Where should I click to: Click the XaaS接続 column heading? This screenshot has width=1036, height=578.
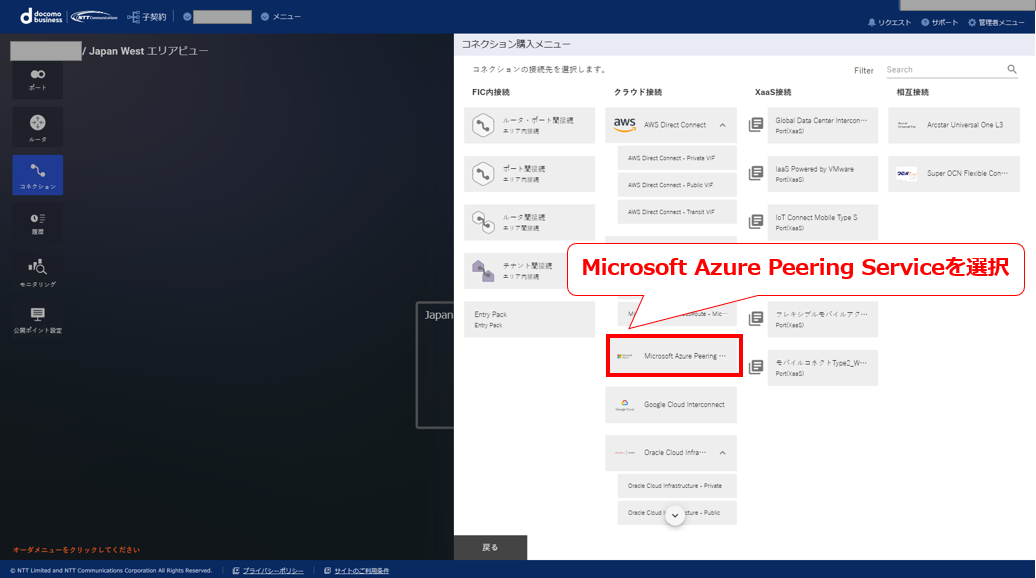(773, 92)
